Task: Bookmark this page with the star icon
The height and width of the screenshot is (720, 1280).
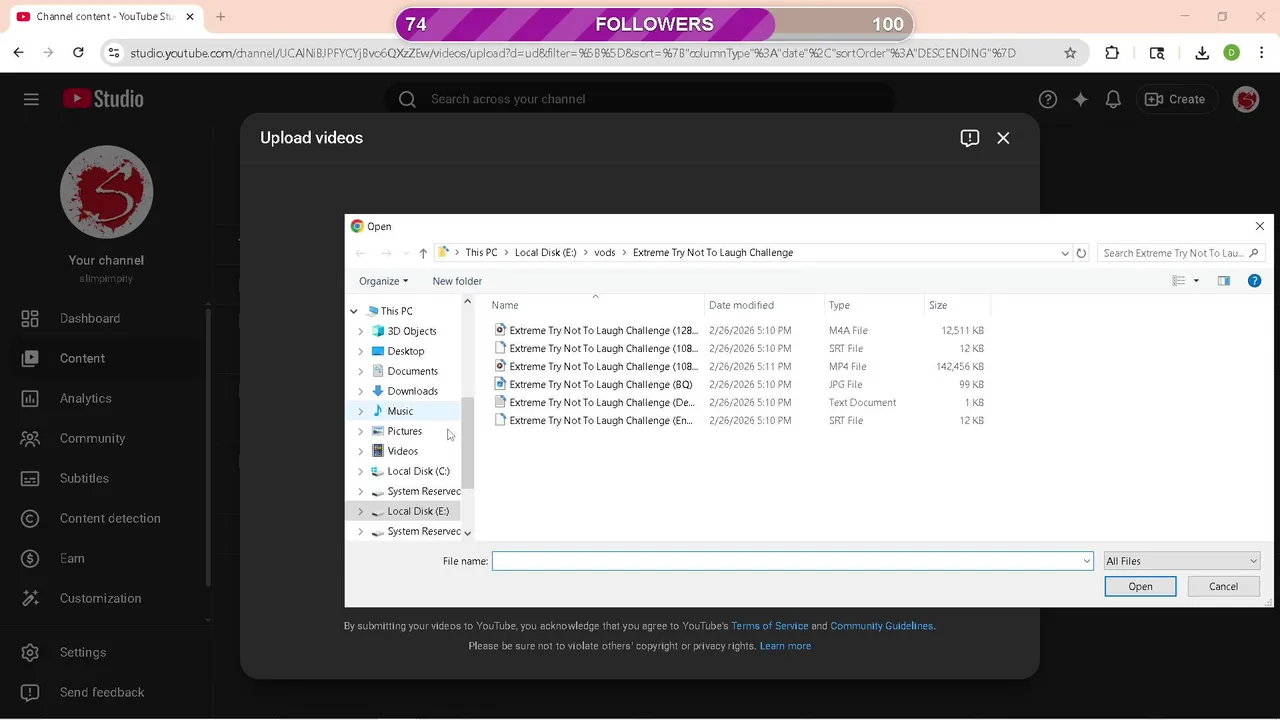Action: (x=1070, y=53)
